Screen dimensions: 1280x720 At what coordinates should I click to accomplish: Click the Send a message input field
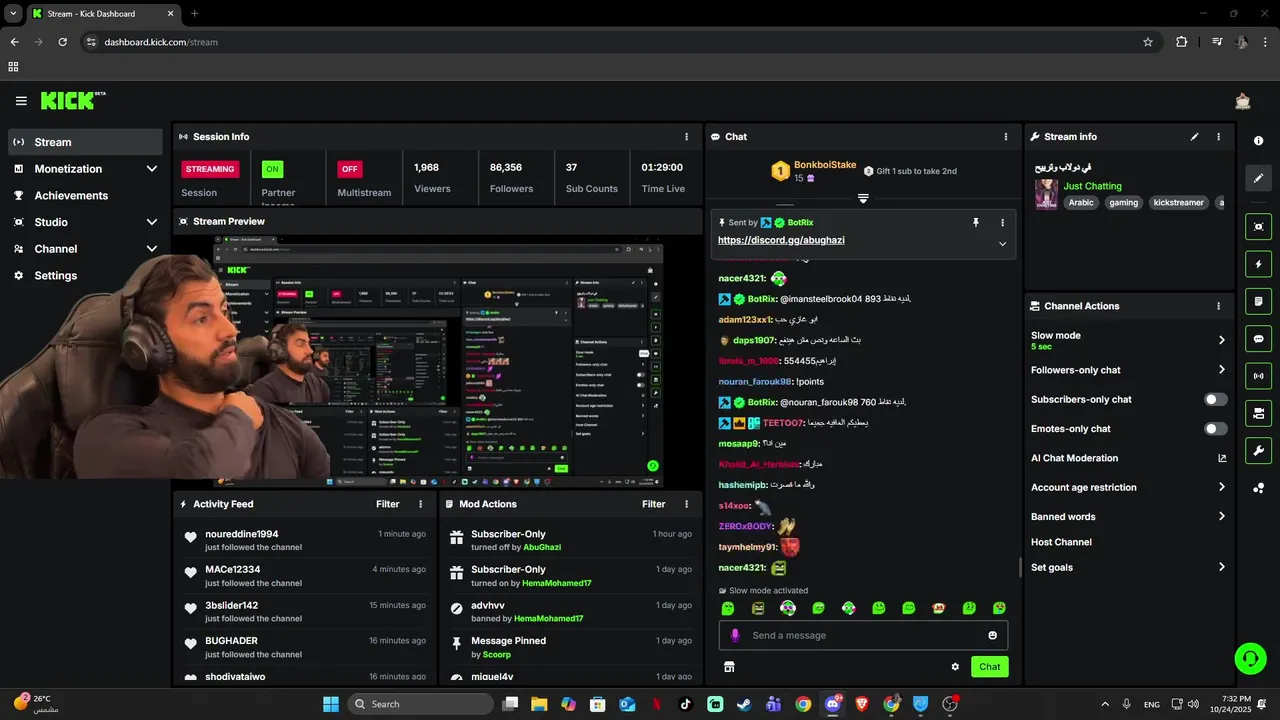point(863,635)
